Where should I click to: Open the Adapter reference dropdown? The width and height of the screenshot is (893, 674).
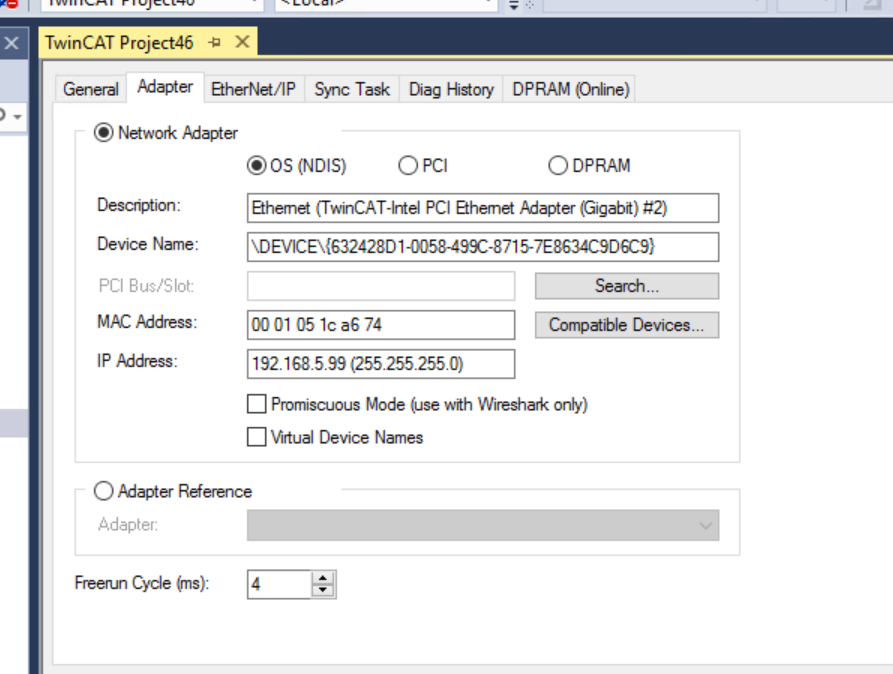tap(483, 525)
